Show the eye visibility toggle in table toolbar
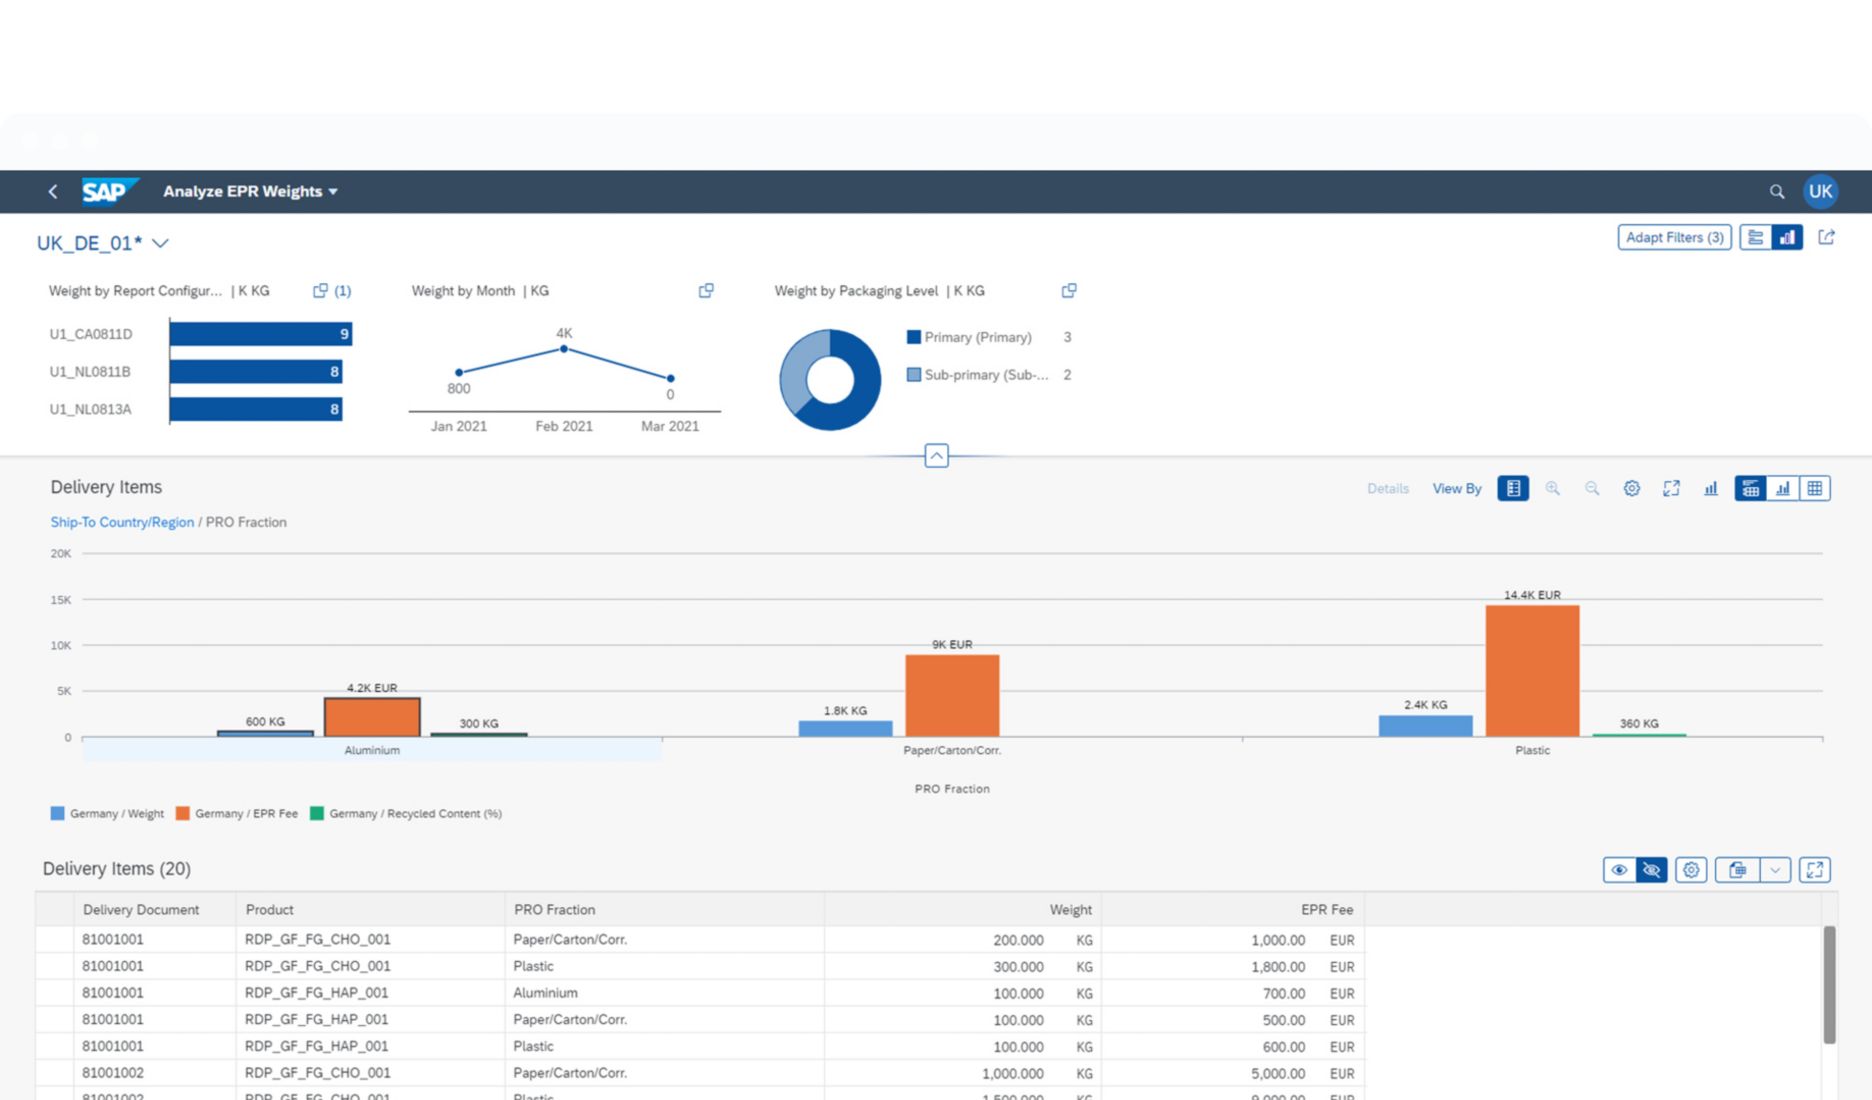Screen dimensions: 1872x1100 click(x=1620, y=870)
